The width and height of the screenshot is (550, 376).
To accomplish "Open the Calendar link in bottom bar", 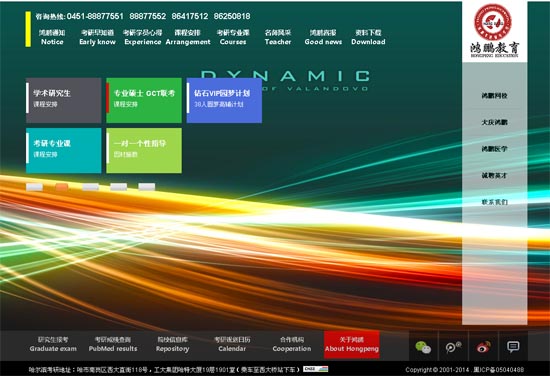I will click(232, 344).
